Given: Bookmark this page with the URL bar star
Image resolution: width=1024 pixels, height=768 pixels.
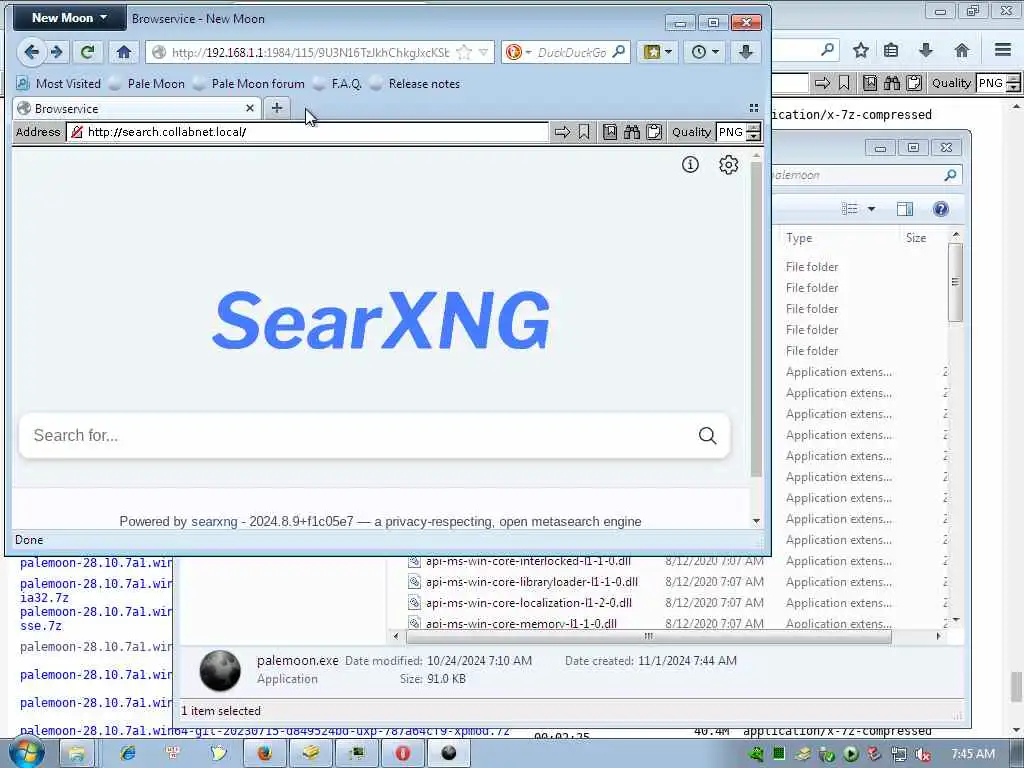Looking at the screenshot, I should pos(464,52).
